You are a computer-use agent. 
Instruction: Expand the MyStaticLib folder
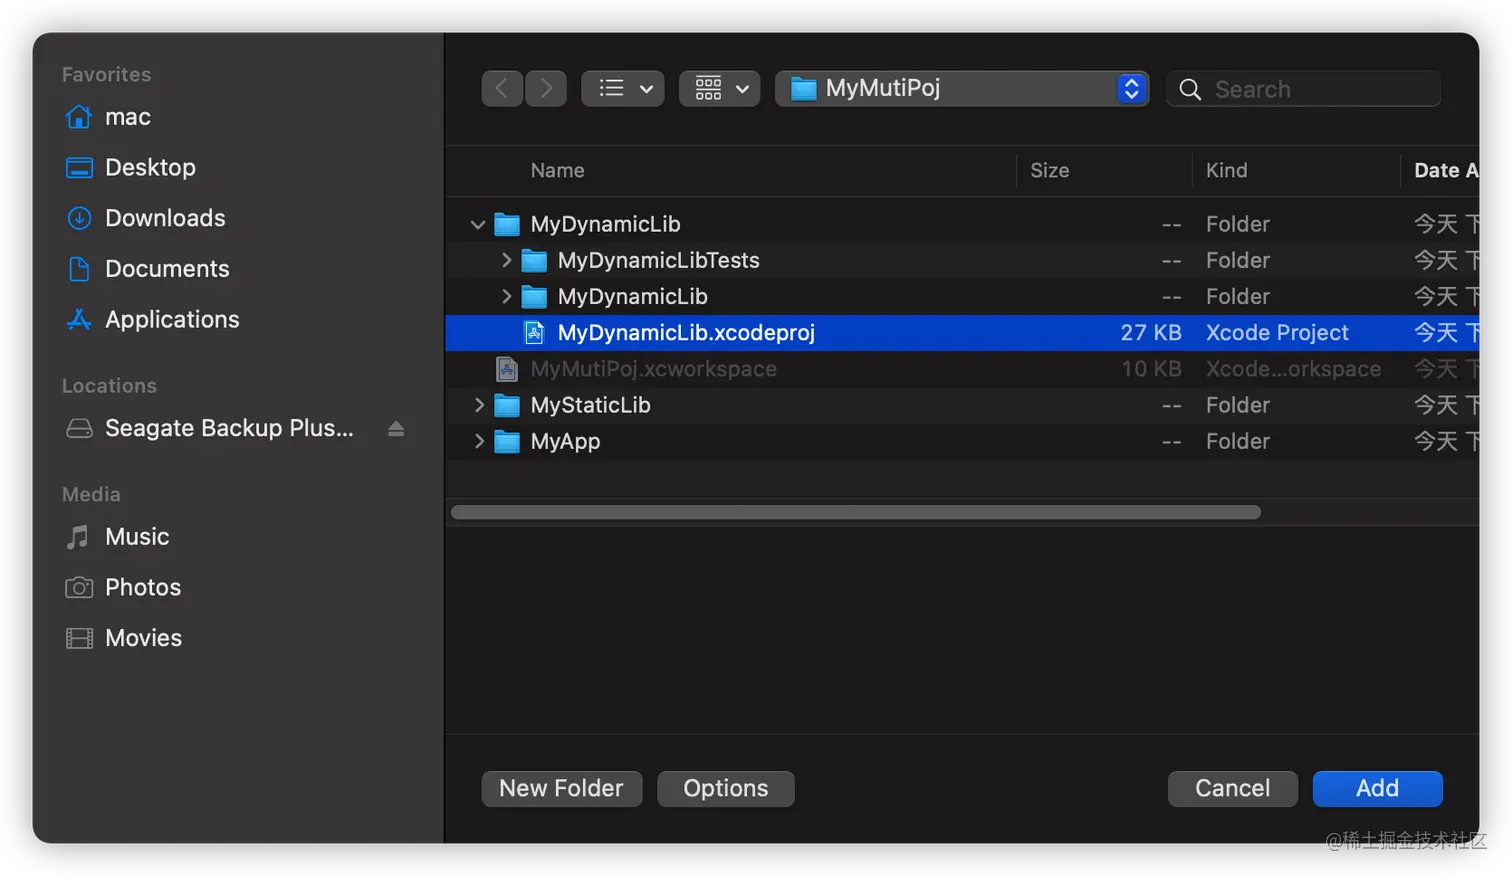click(x=479, y=406)
